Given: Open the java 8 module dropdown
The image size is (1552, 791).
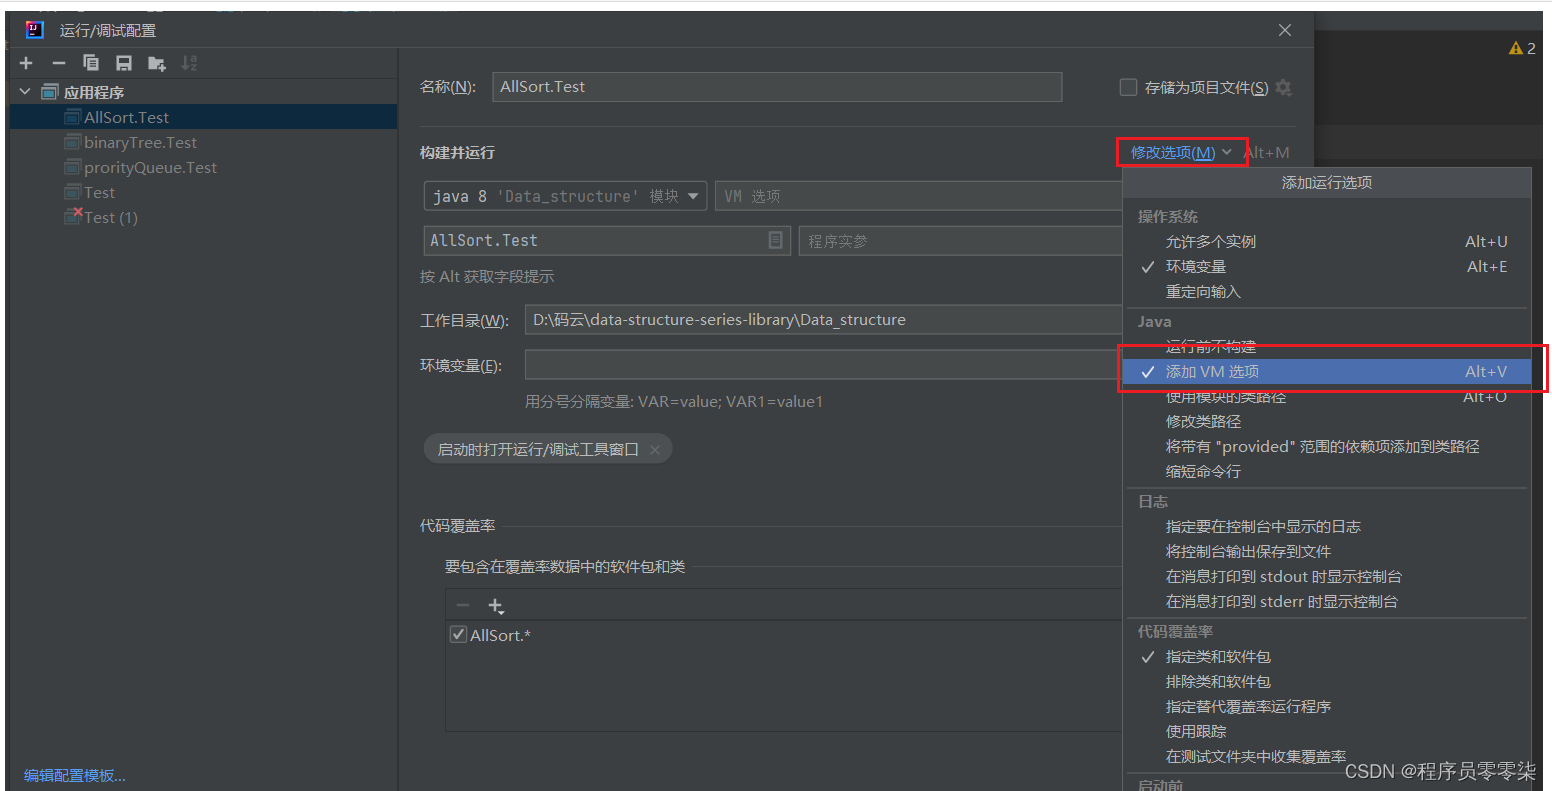Looking at the screenshot, I should (x=565, y=196).
